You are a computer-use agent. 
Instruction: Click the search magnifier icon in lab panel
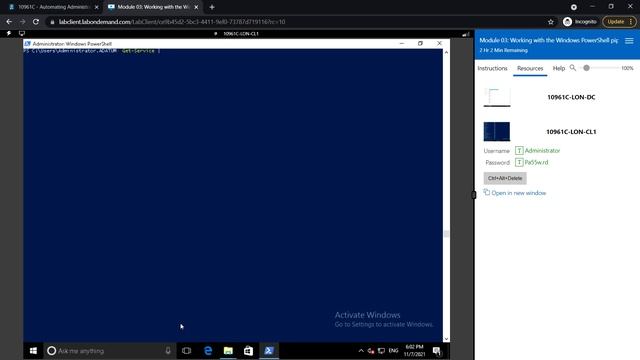pyautogui.click(x=573, y=68)
